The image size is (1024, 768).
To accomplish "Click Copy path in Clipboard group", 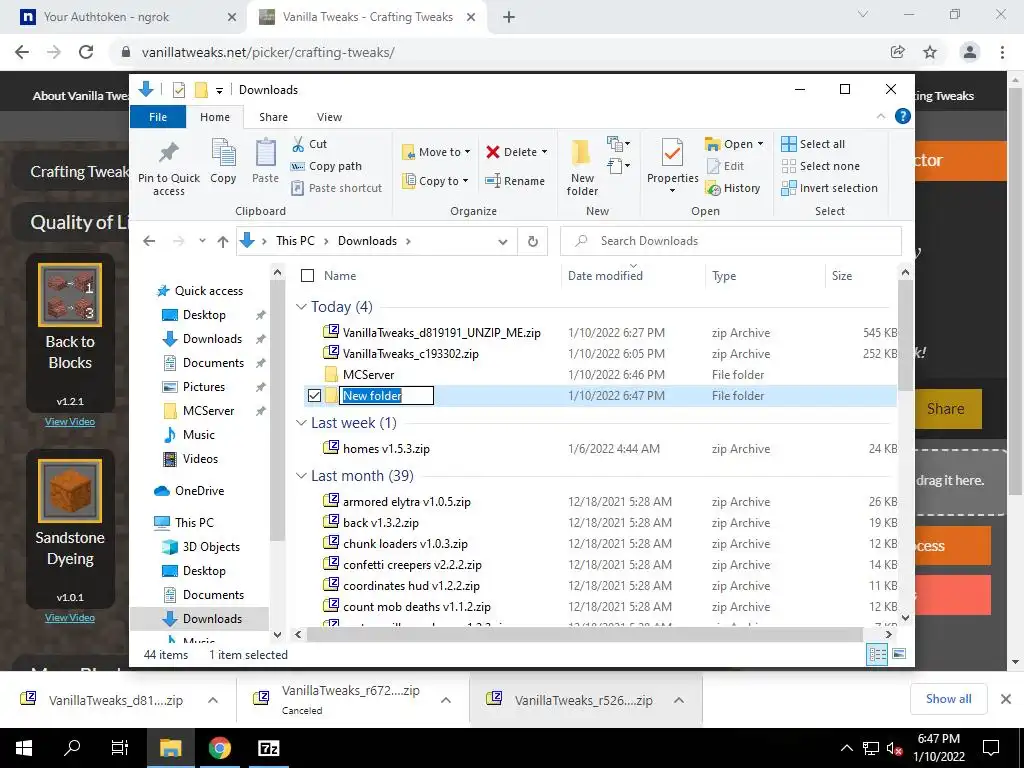I will [x=327, y=166].
